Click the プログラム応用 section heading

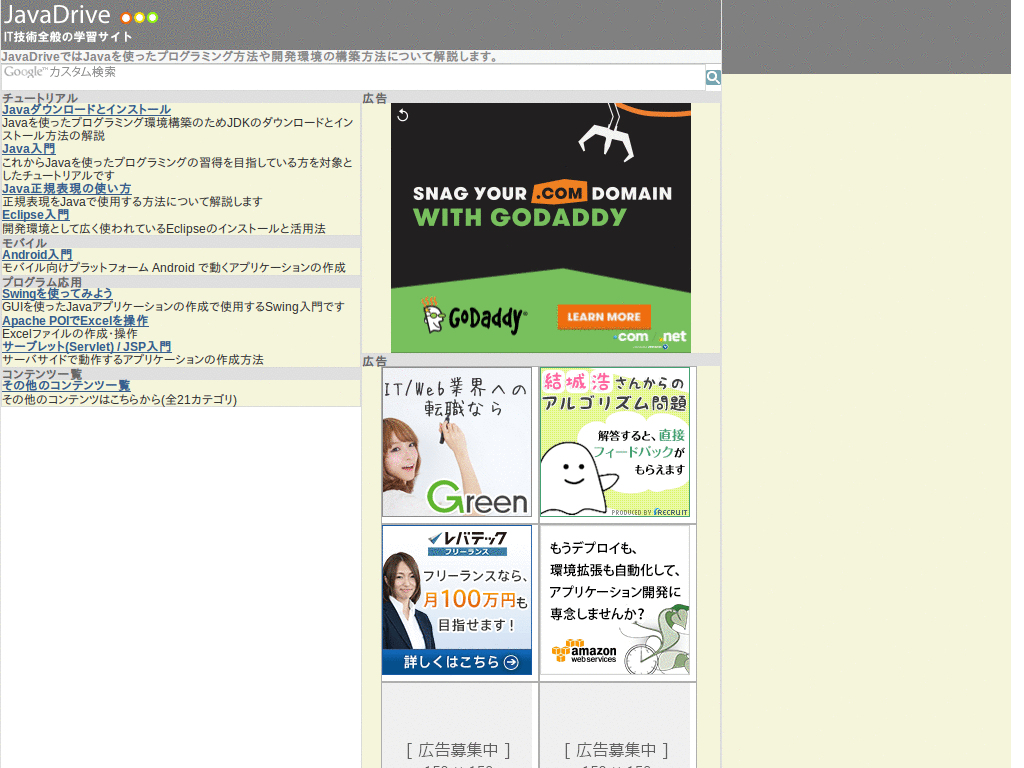pos(42,282)
